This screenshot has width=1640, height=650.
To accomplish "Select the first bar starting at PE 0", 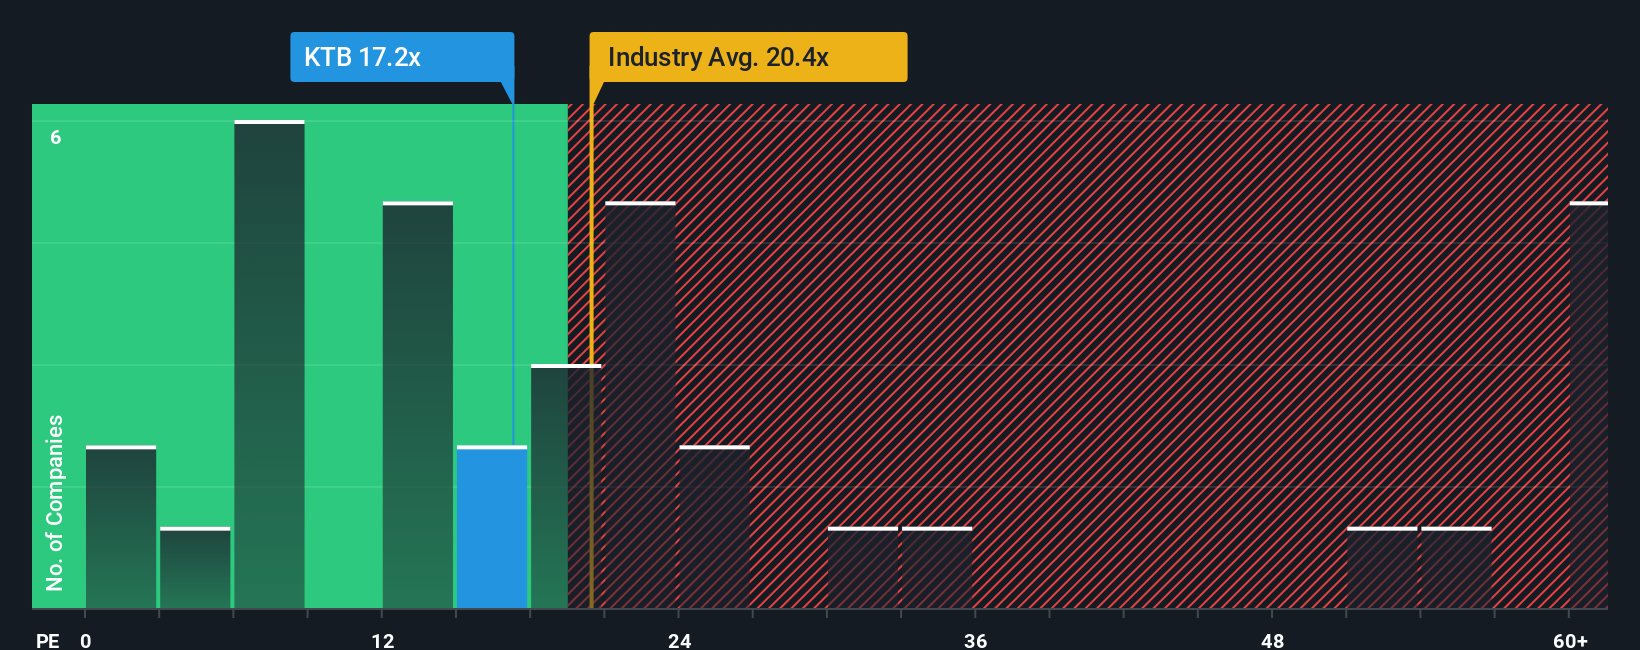I will point(121,527).
